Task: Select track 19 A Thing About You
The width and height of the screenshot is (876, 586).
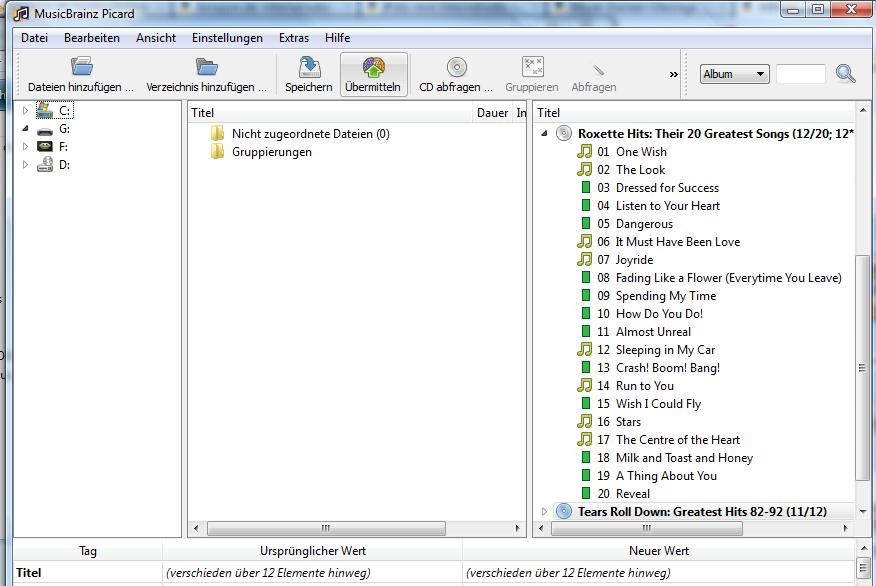Action: pos(656,475)
